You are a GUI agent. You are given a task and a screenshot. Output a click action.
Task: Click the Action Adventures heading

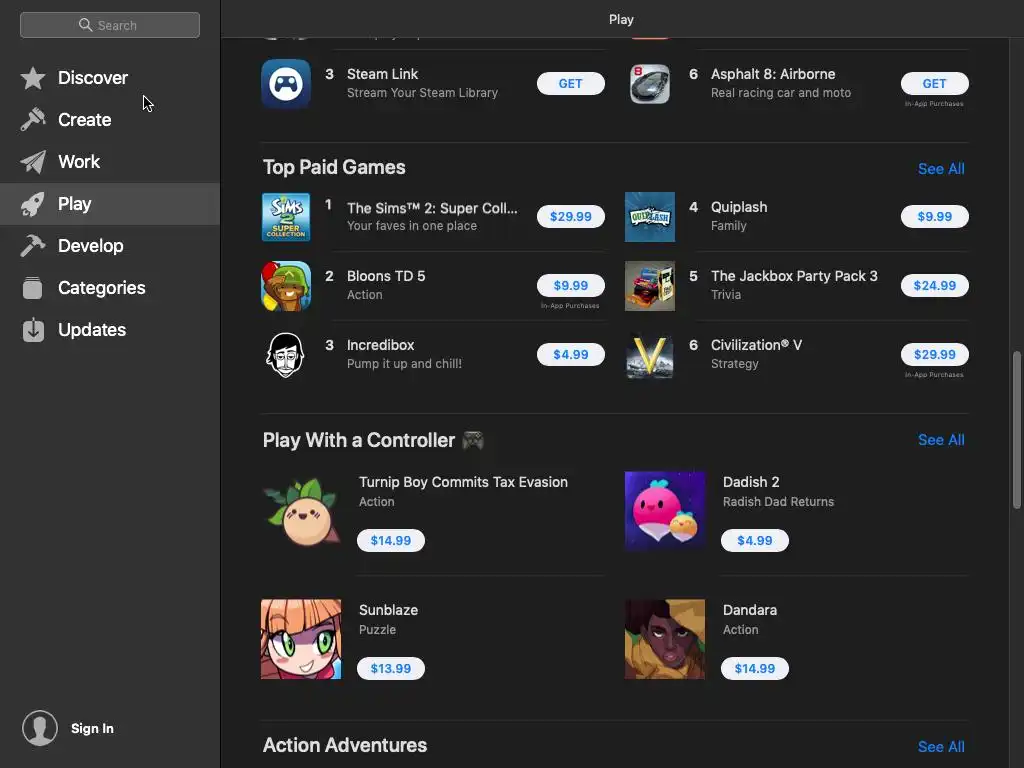[345, 746]
